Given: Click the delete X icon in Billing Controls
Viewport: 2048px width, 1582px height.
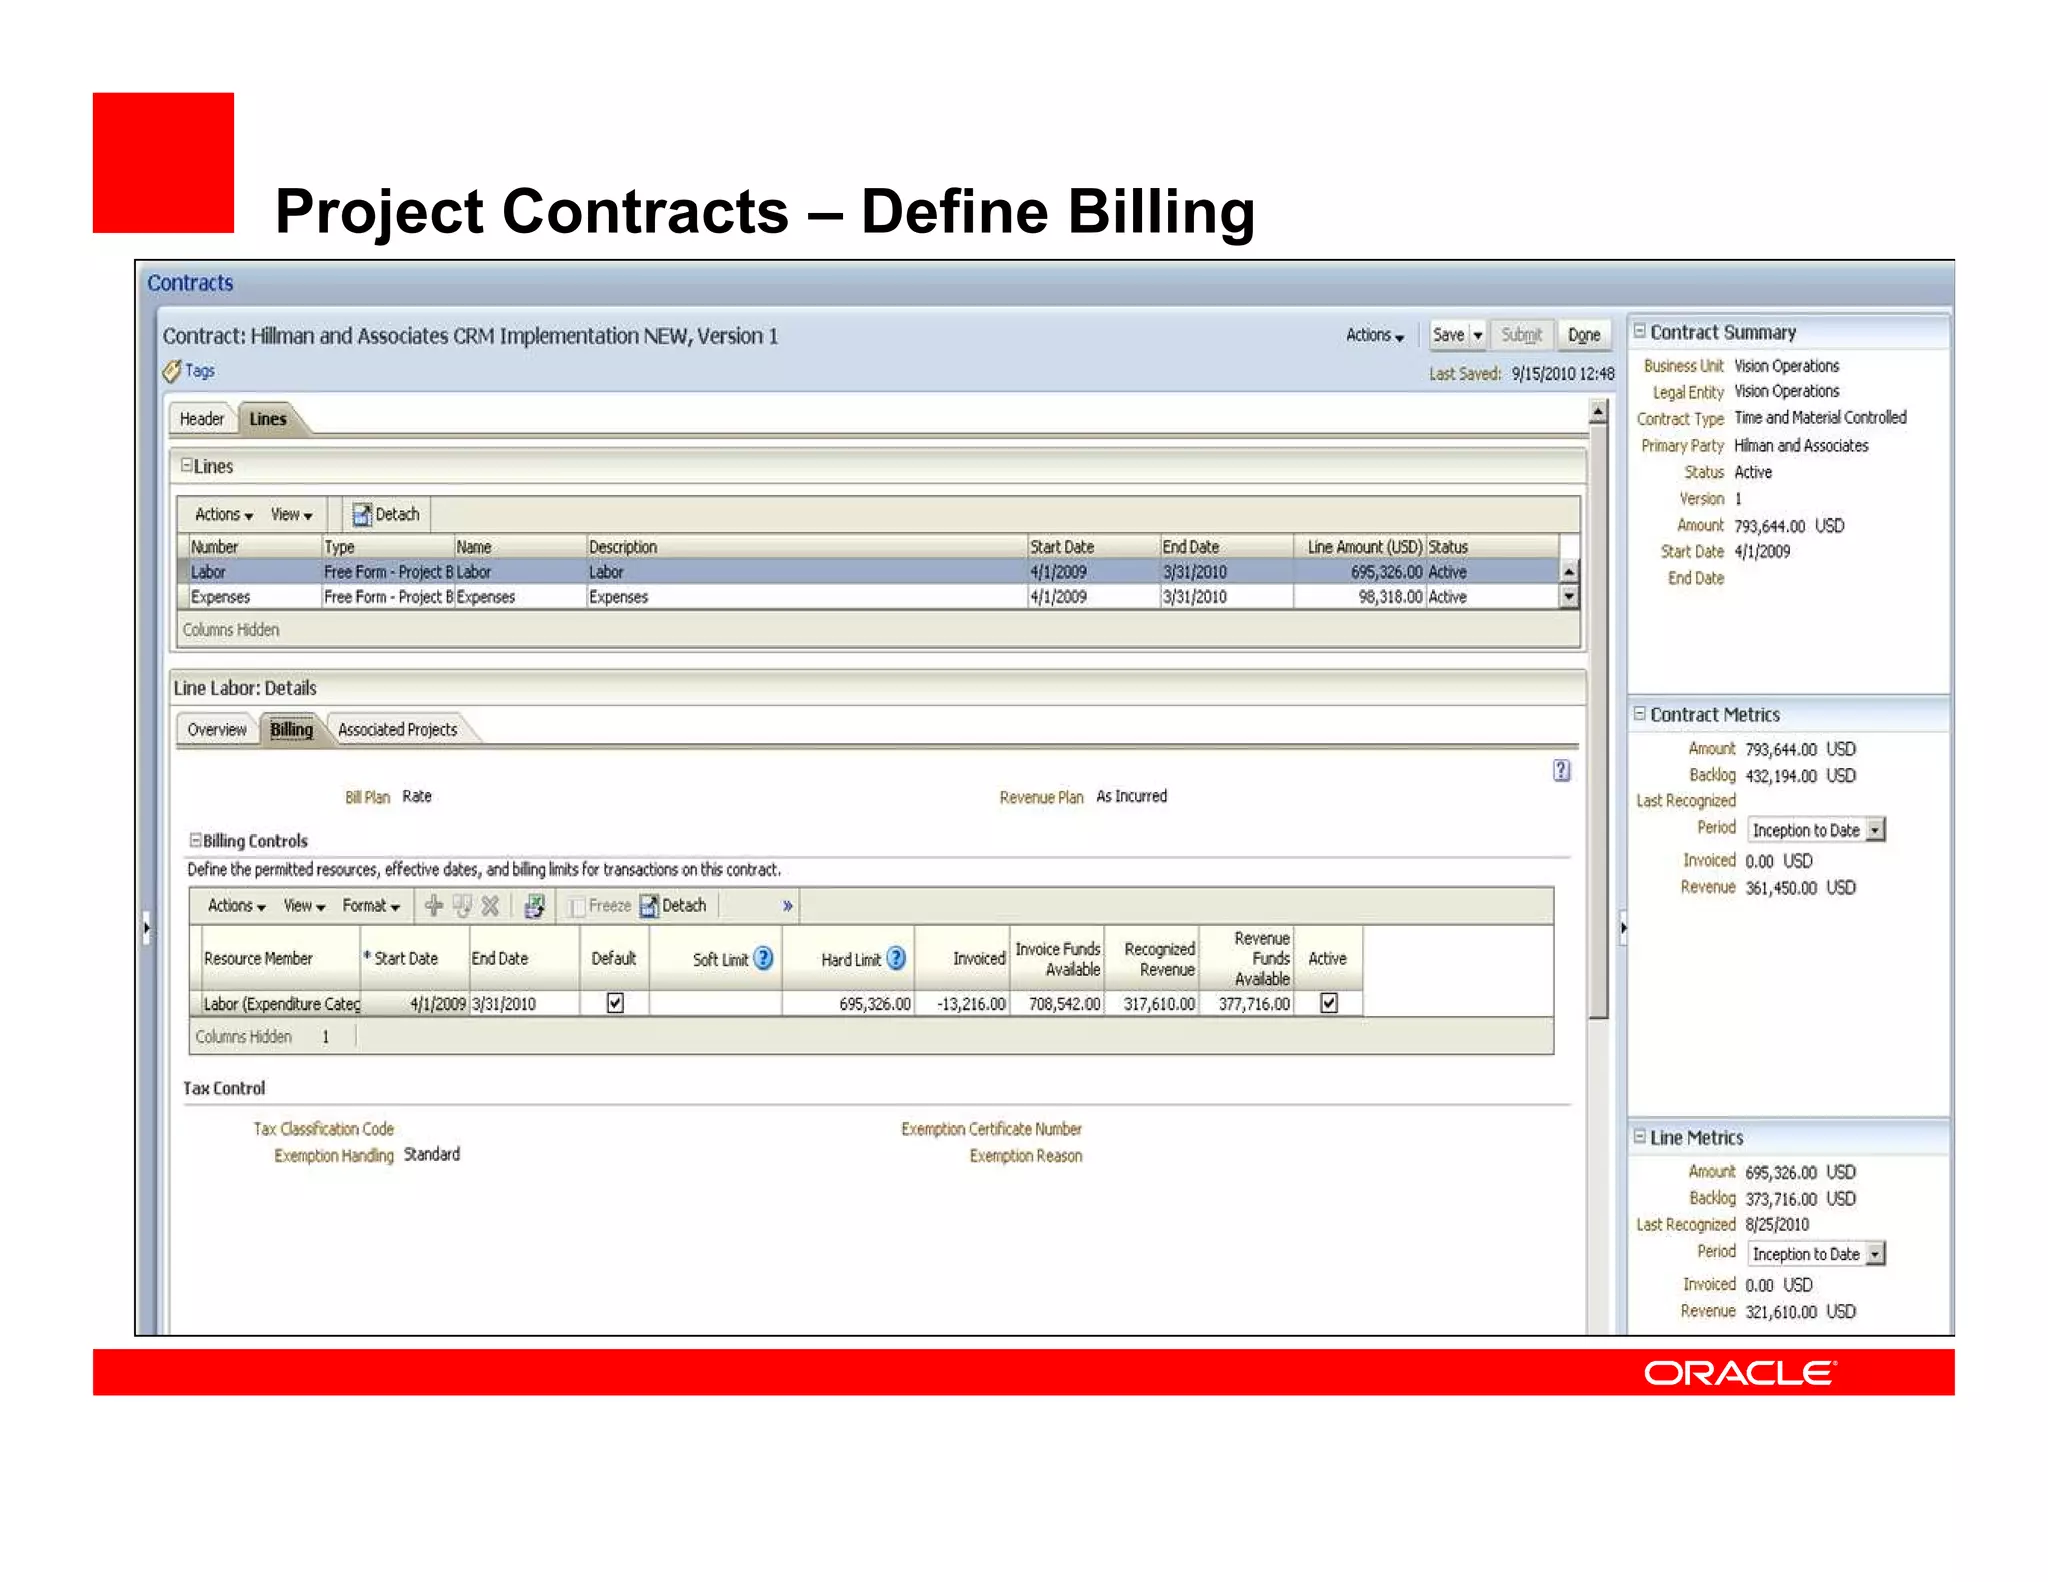Looking at the screenshot, I should coord(490,905).
